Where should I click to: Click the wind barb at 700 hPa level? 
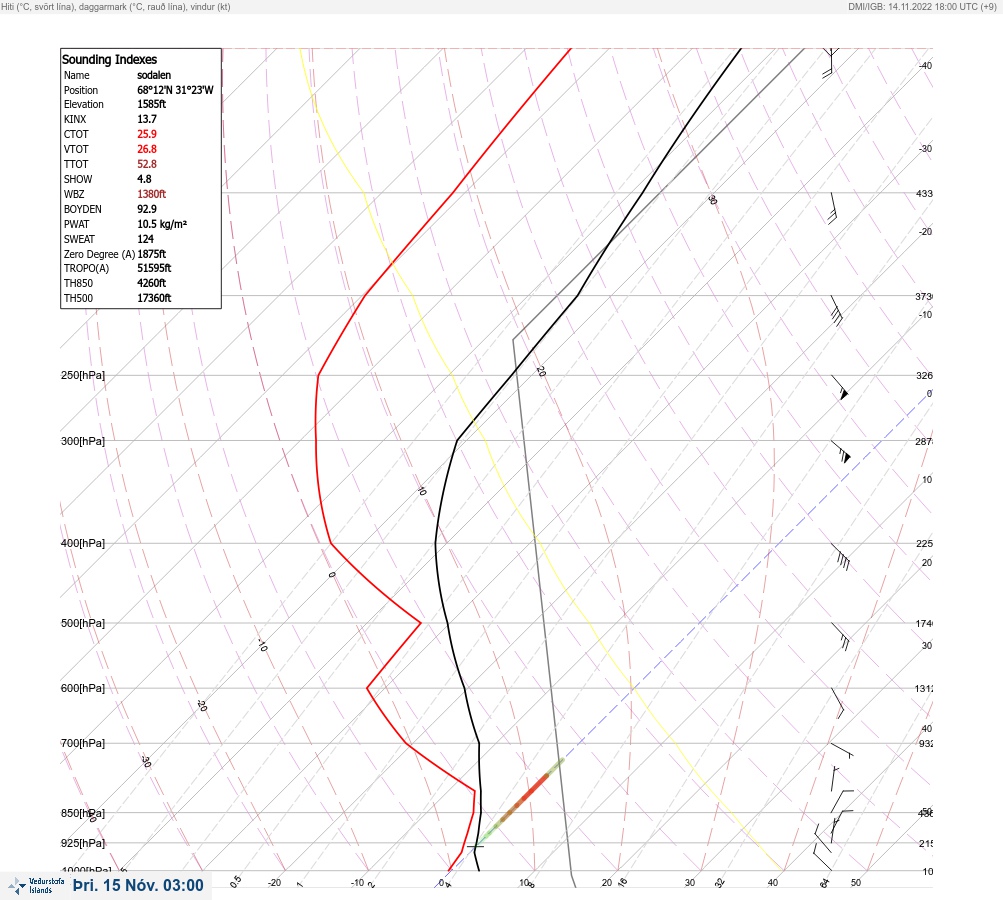[842, 750]
